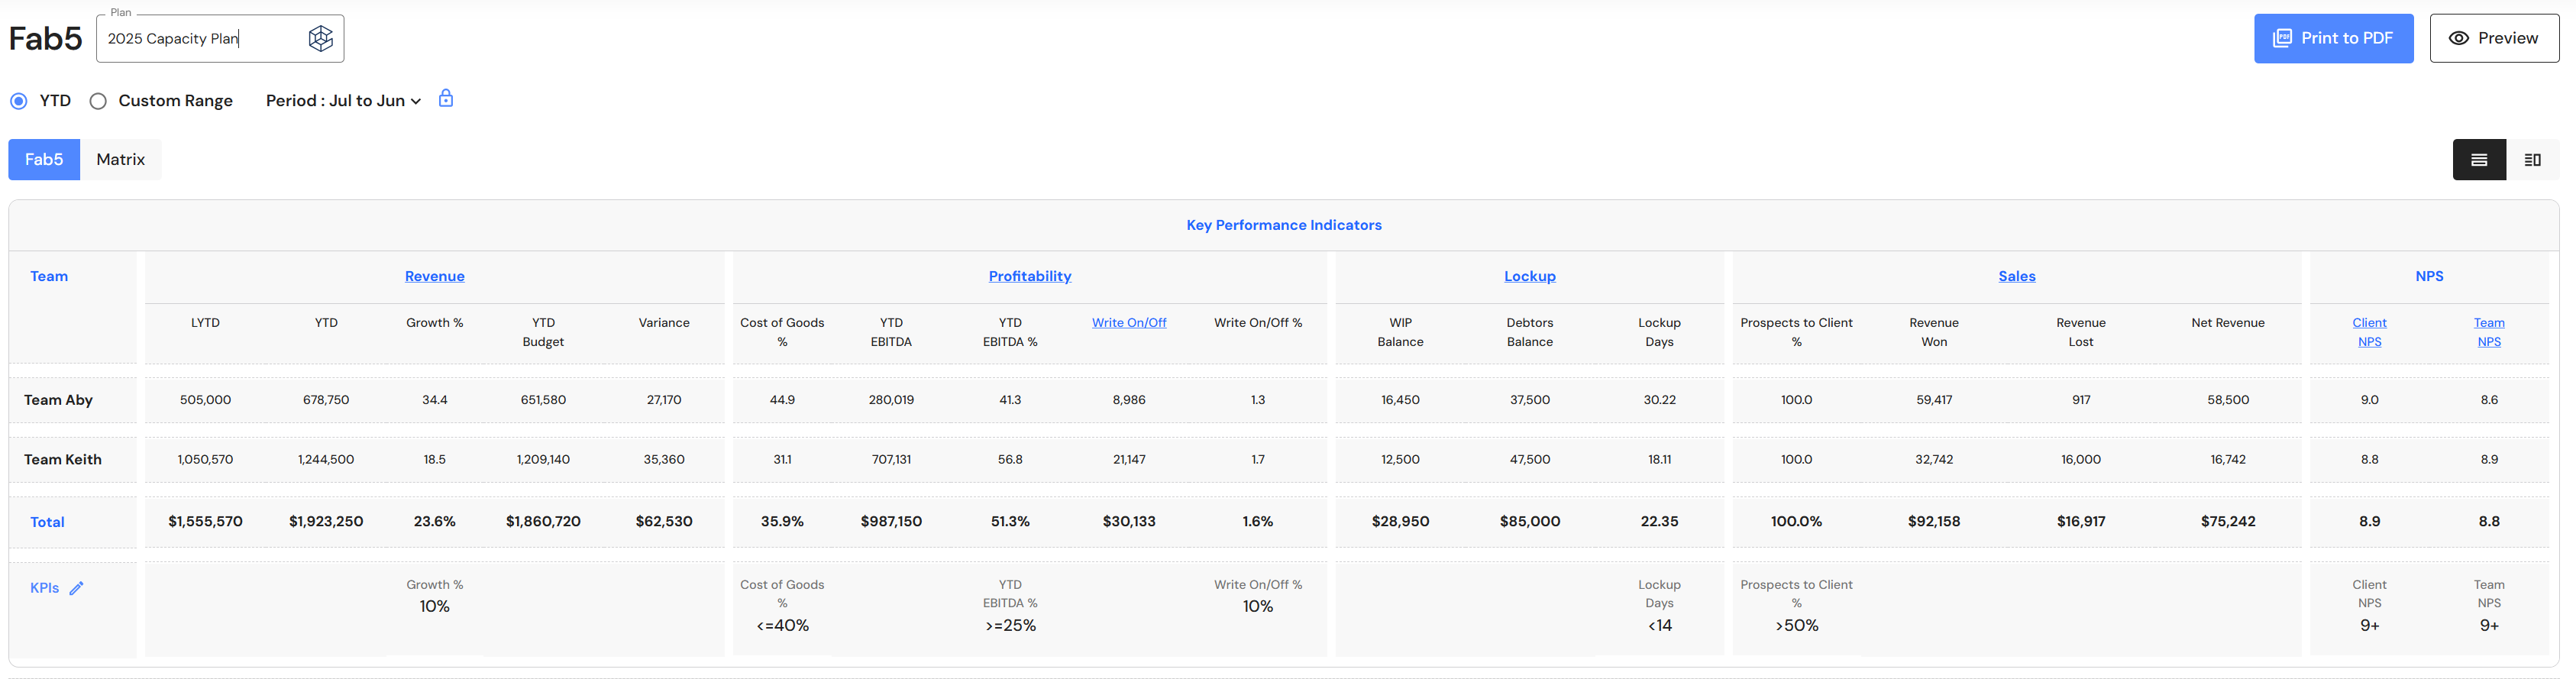Click the Revenue Won column header

click(x=1934, y=332)
